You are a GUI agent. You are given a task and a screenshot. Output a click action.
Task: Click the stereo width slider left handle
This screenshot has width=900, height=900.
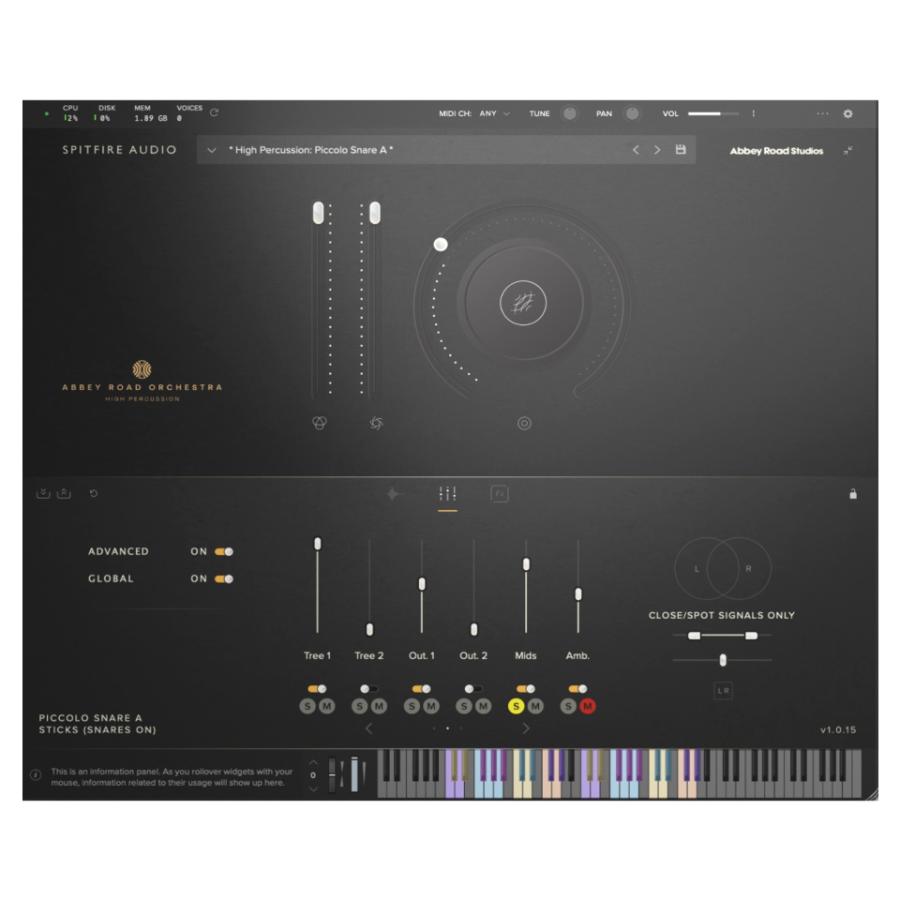click(x=694, y=635)
